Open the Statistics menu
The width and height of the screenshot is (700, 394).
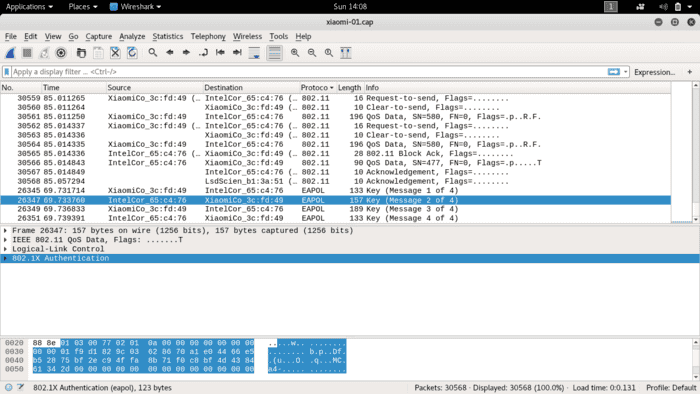[x=167, y=37]
